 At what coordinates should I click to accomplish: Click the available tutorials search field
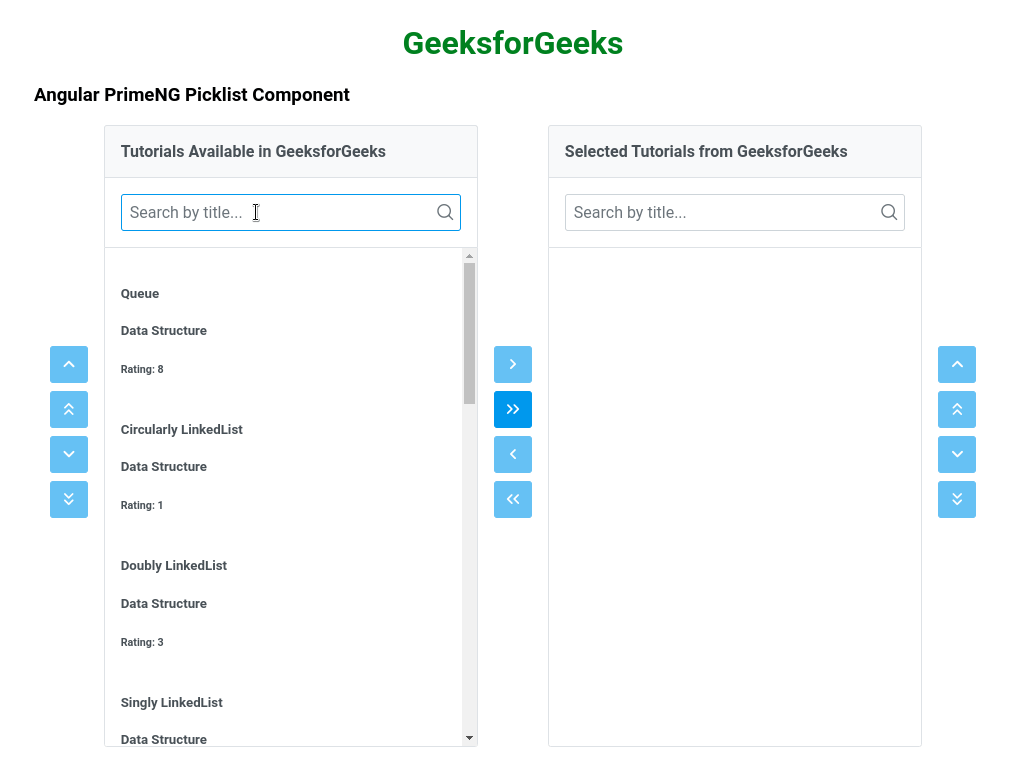[280, 212]
